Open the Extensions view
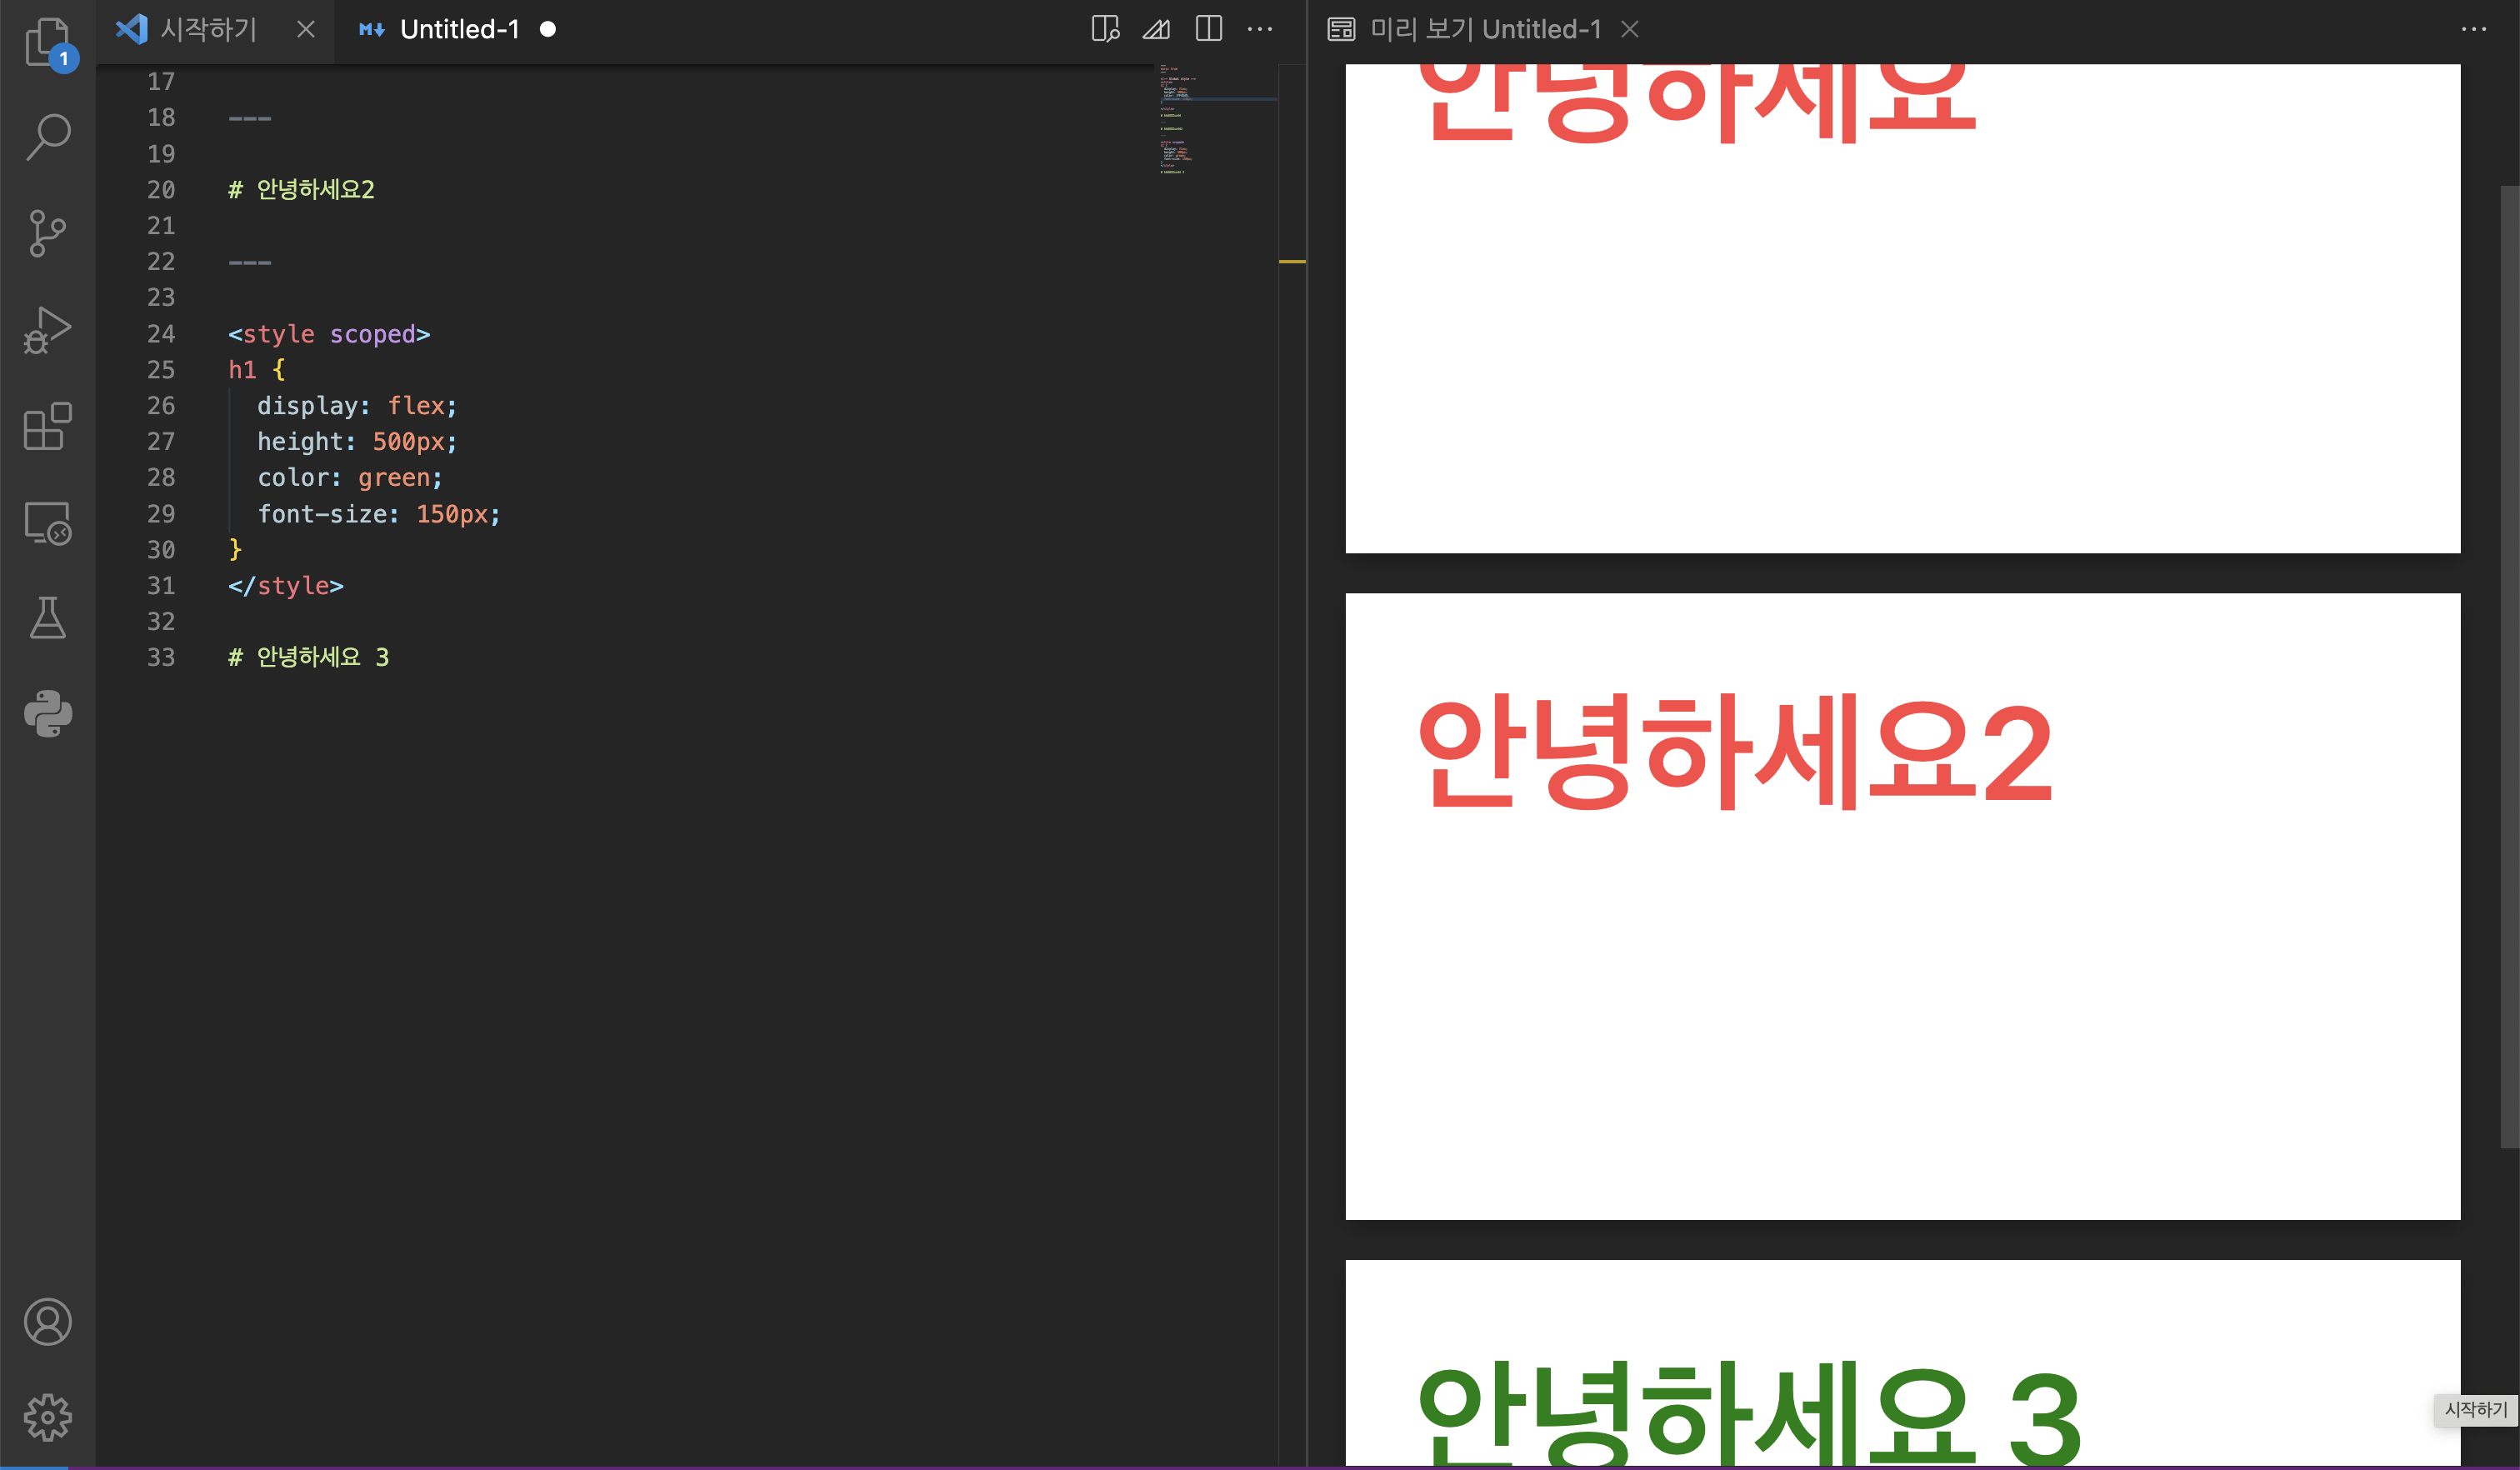Image resolution: width=2520 pixels, height=1470 pixels. [x=47, y=426]
